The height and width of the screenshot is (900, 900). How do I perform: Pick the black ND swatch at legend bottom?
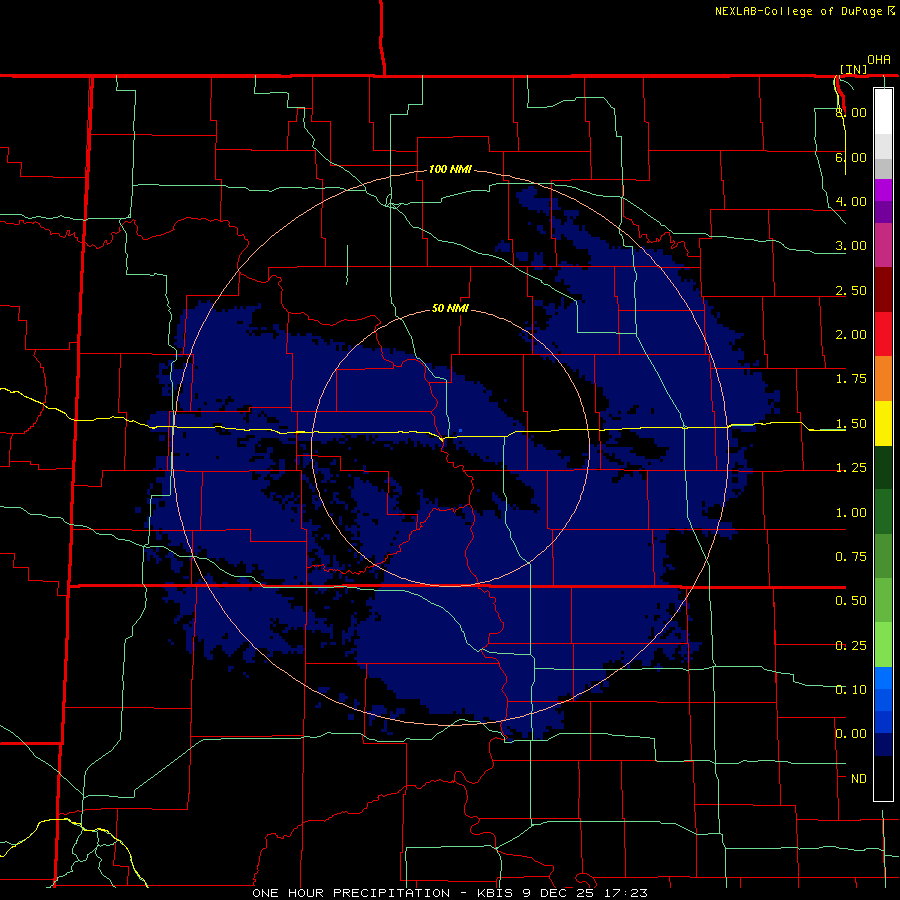883,778
